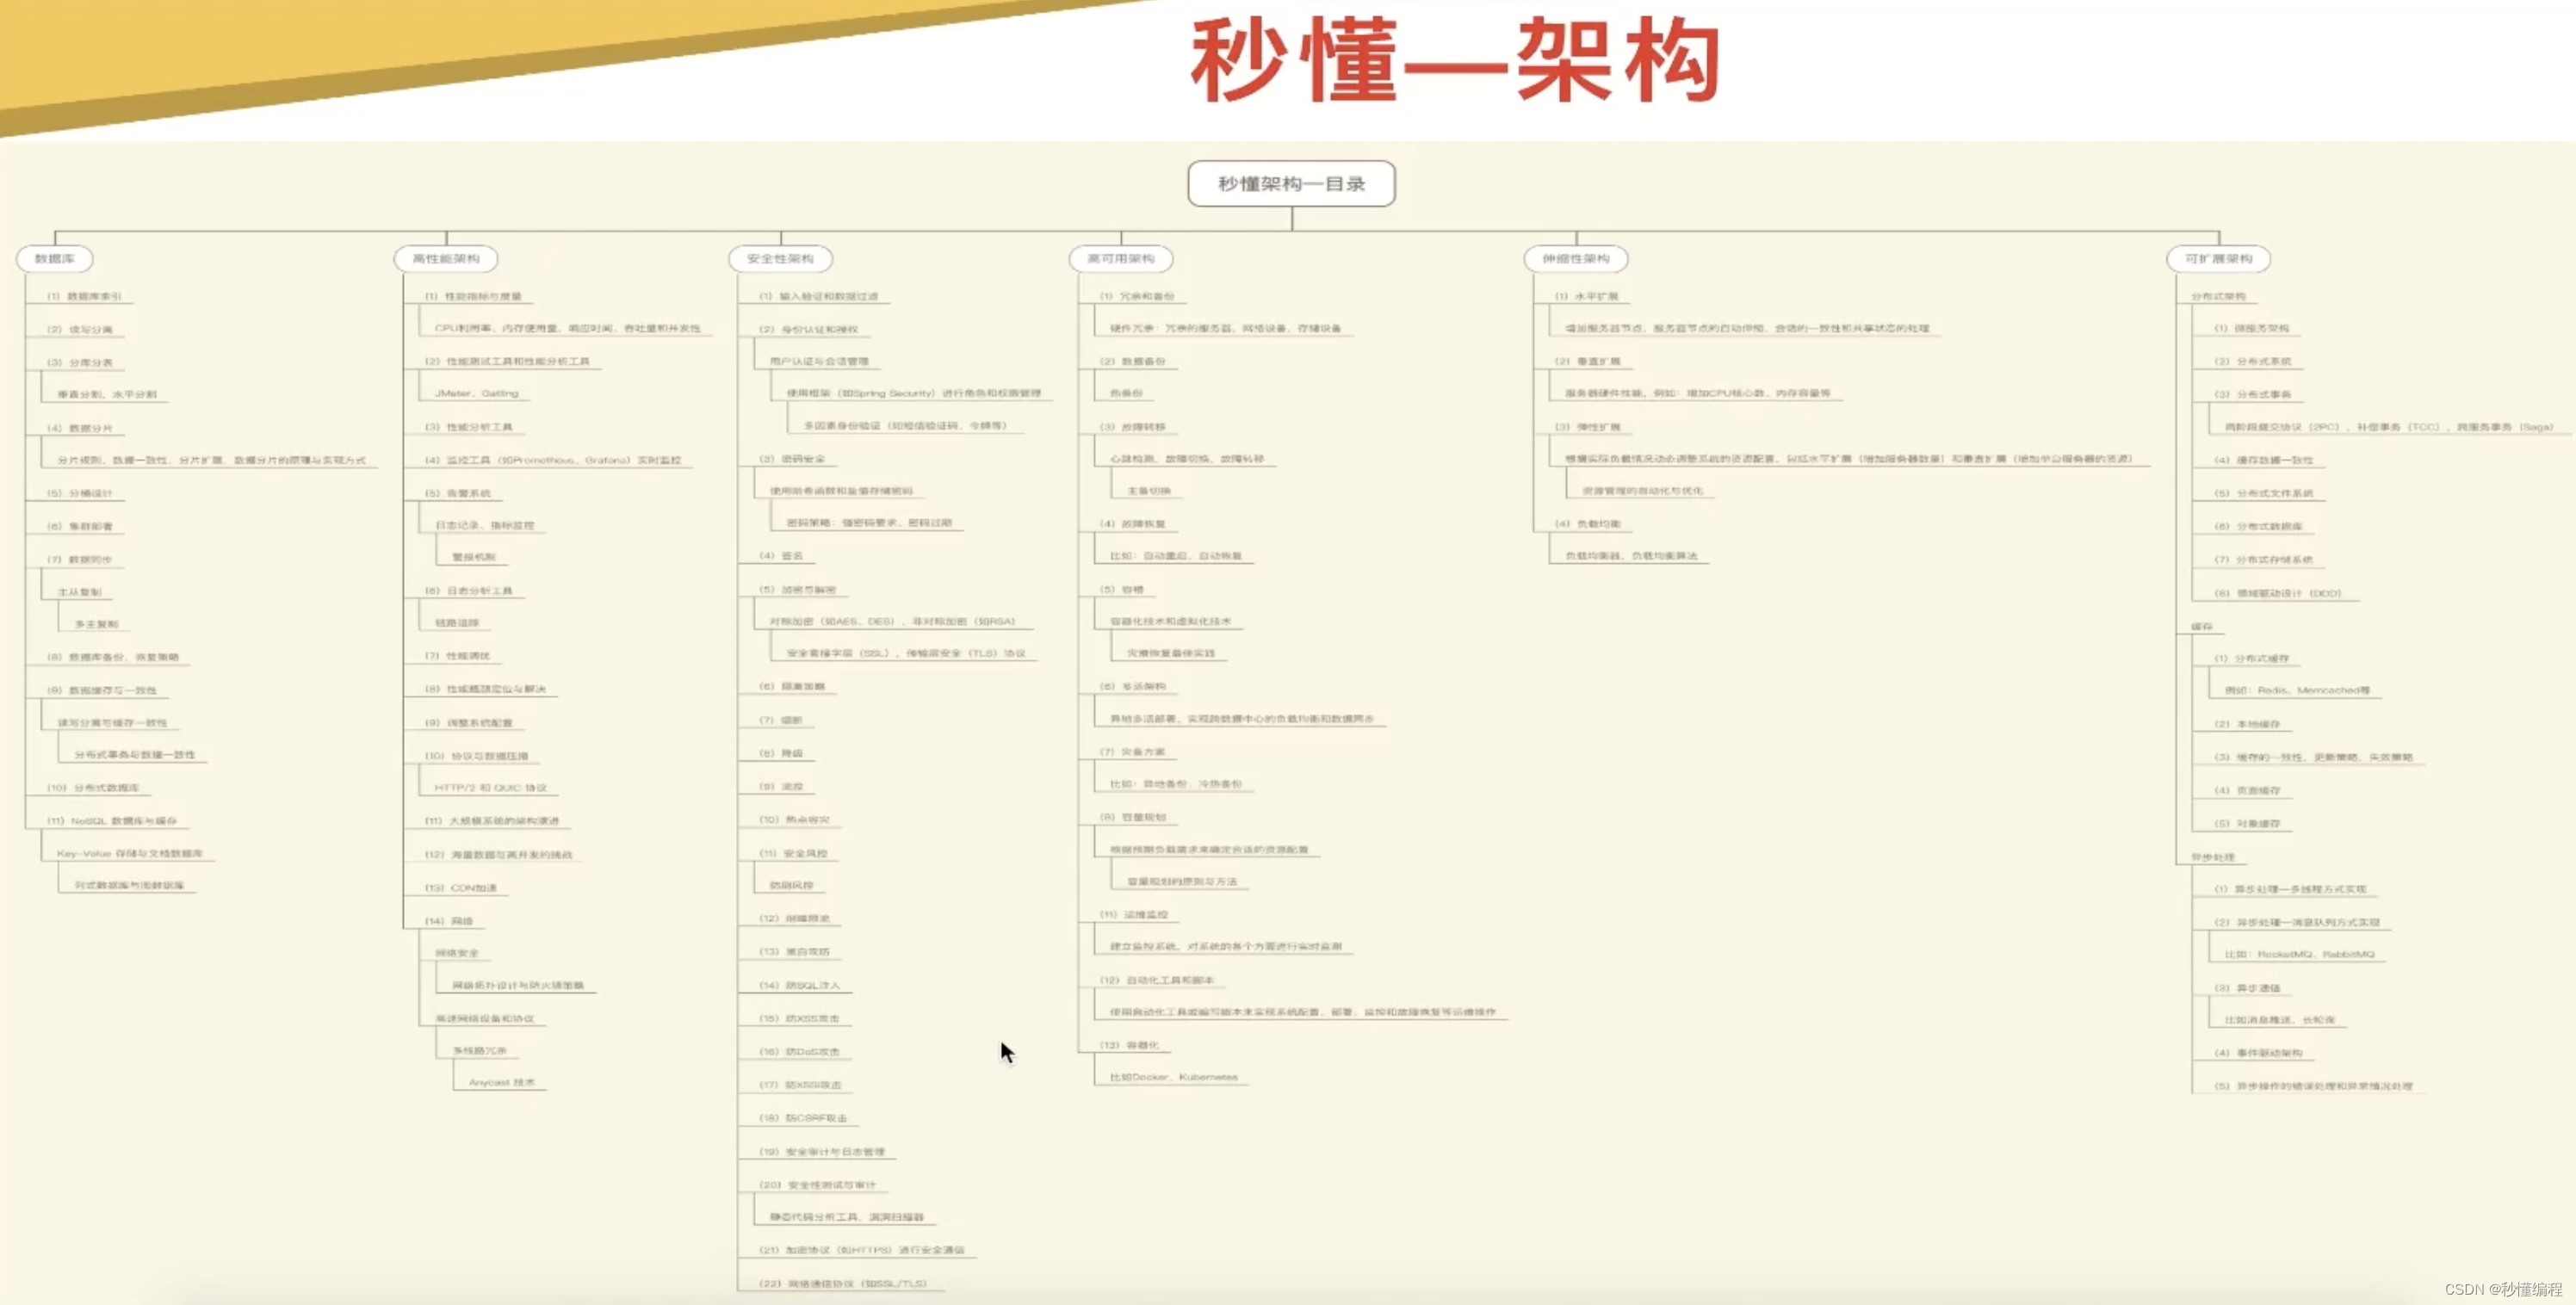
Task: Click the (14) 防SQL注入 item
Action: (800, 986)
